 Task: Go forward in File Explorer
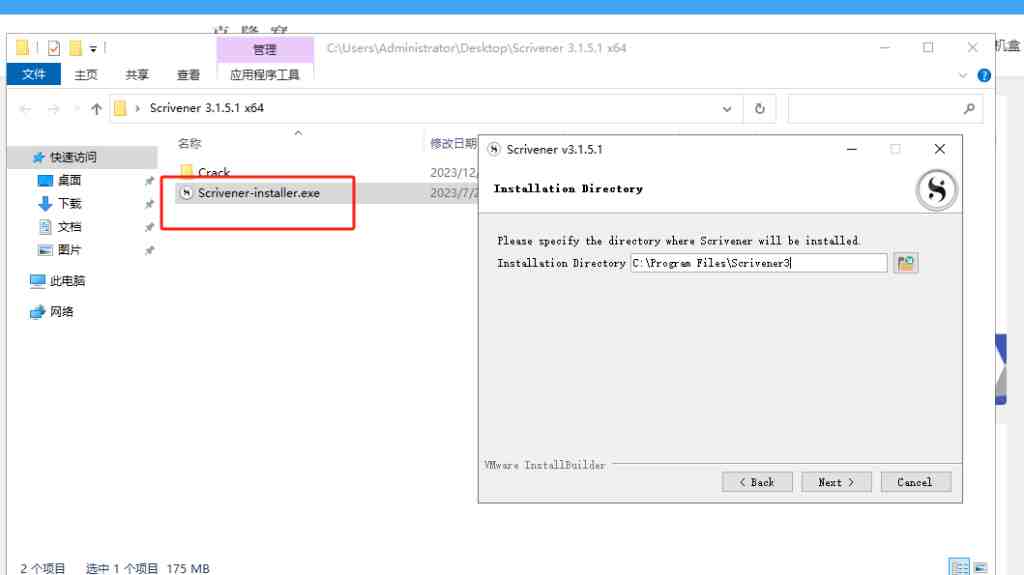(x=54, y=108)
